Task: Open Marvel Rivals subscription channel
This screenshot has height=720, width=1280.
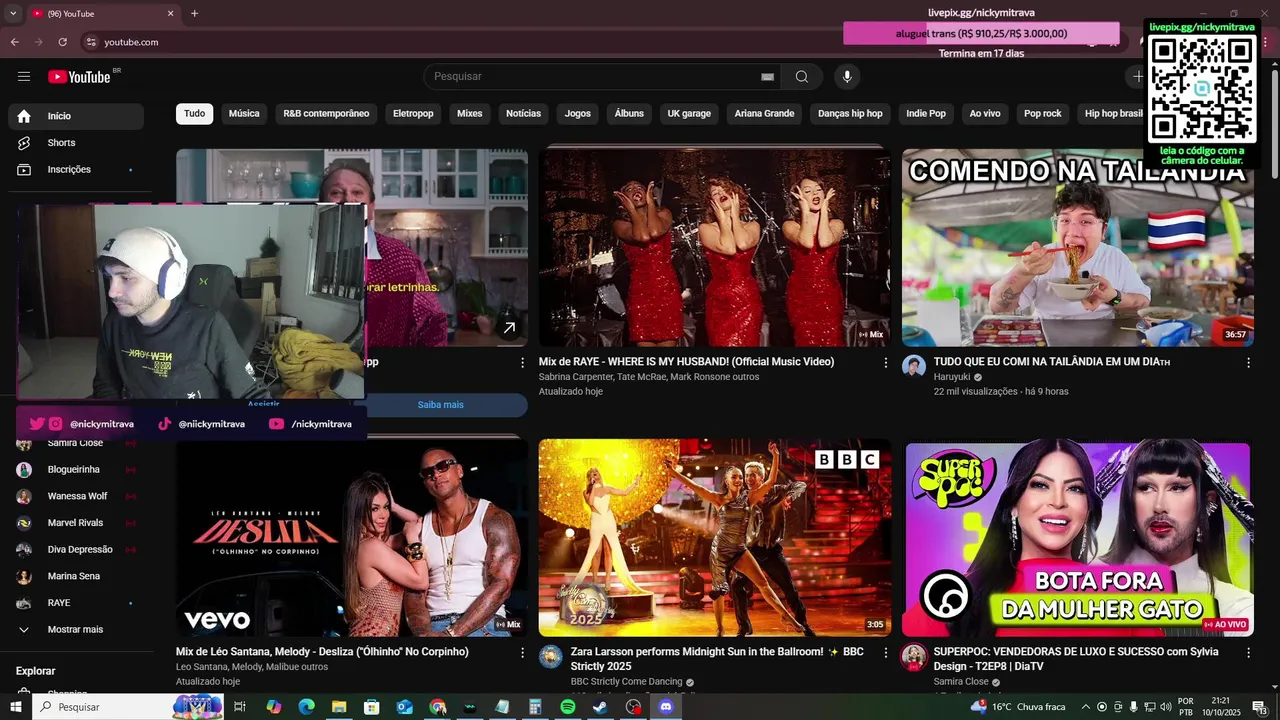Action: [76, 523]
